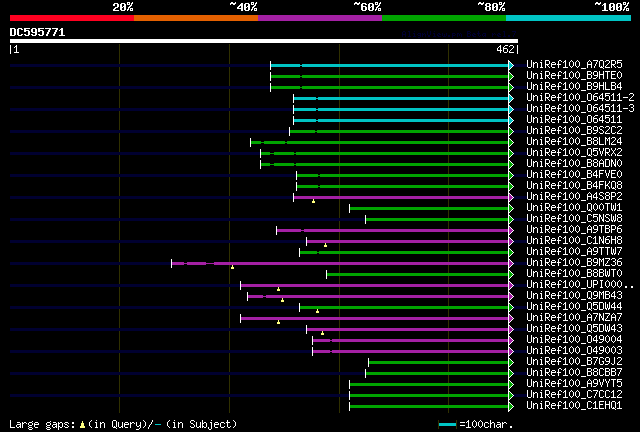Select the UniRef100_B4FKQ8 label
Viewport: 640px width, 432px height.
pos(574,186)
